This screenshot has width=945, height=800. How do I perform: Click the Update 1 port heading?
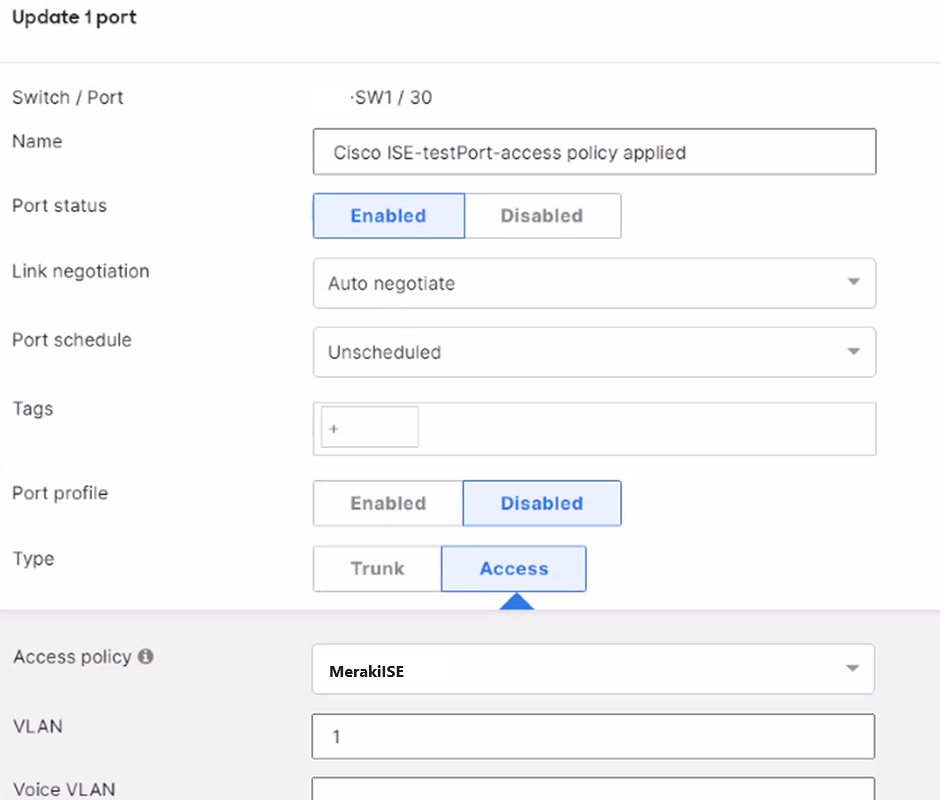(x=73, y=17)
